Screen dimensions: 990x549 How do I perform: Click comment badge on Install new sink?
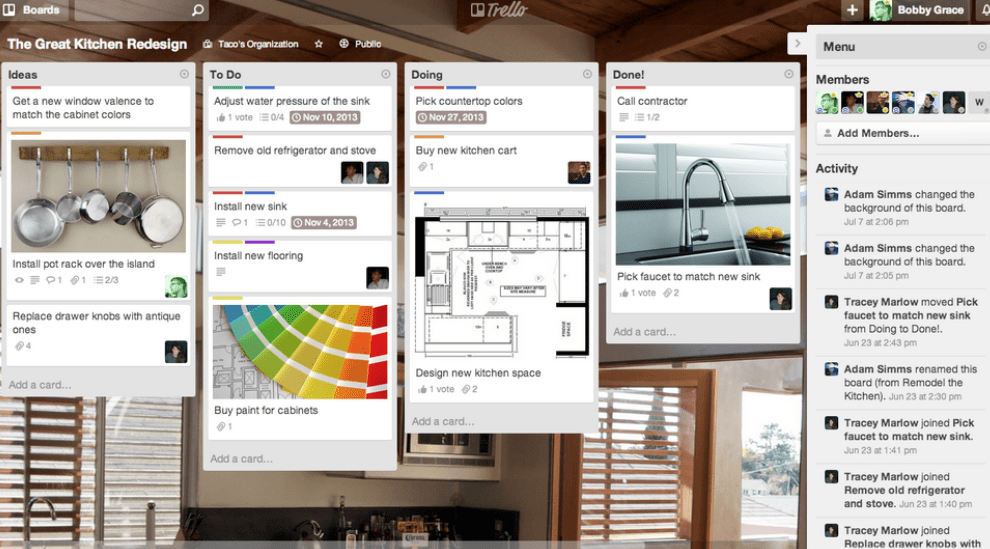[240, 223]
